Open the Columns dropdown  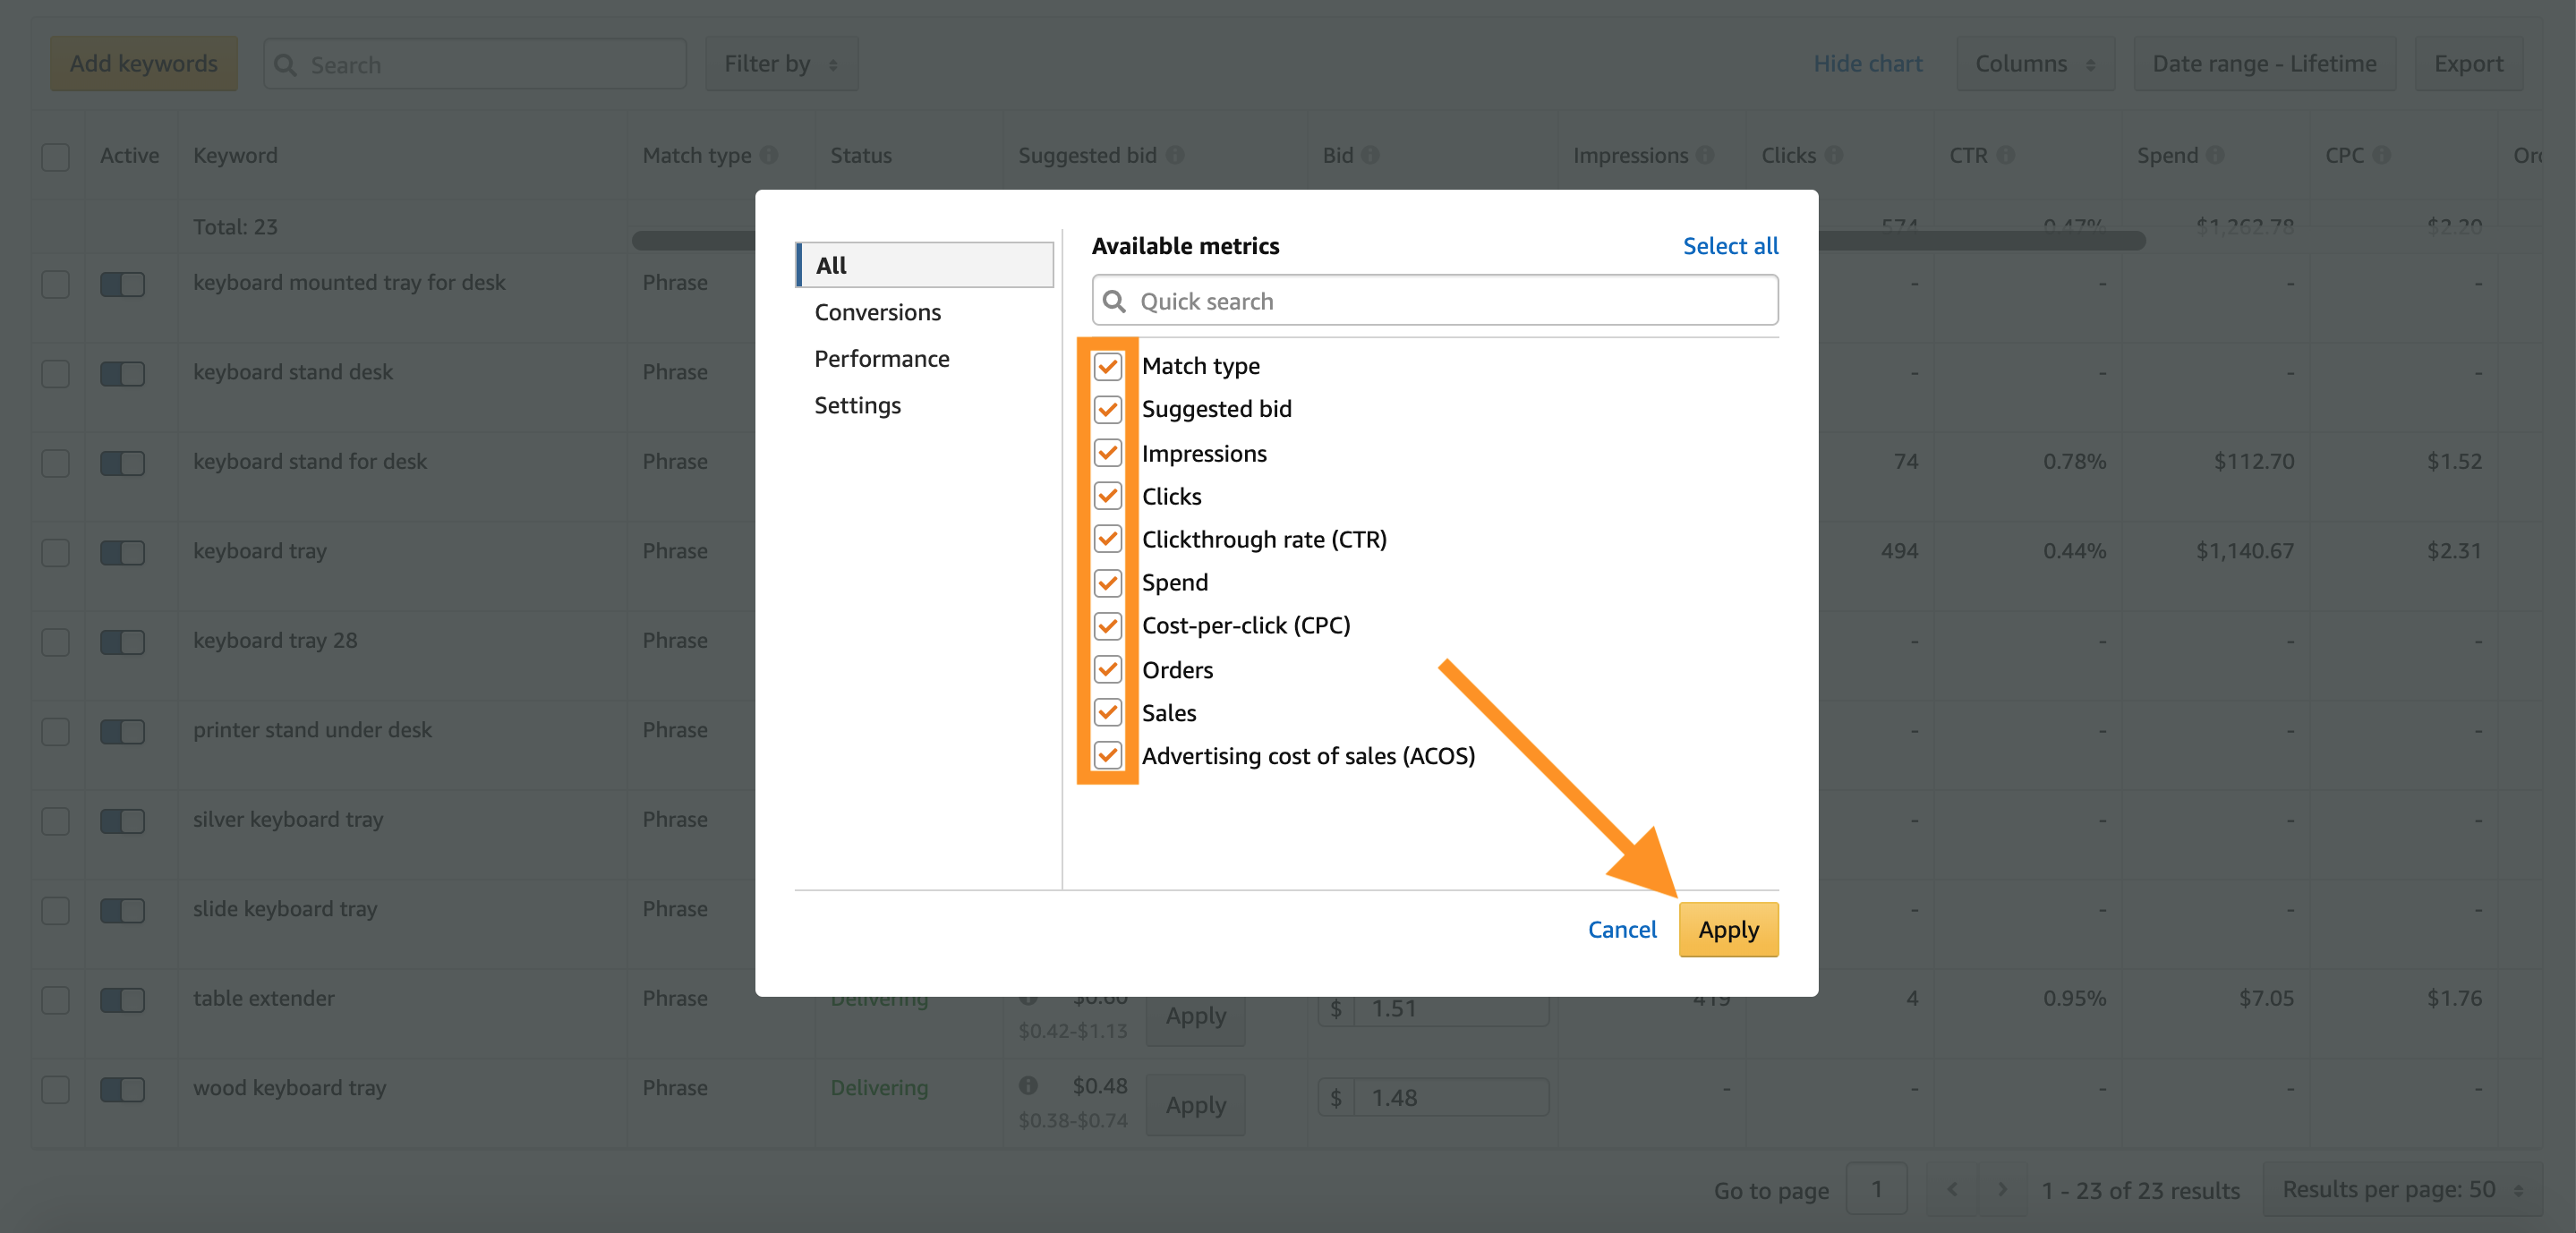[2034, 64]
